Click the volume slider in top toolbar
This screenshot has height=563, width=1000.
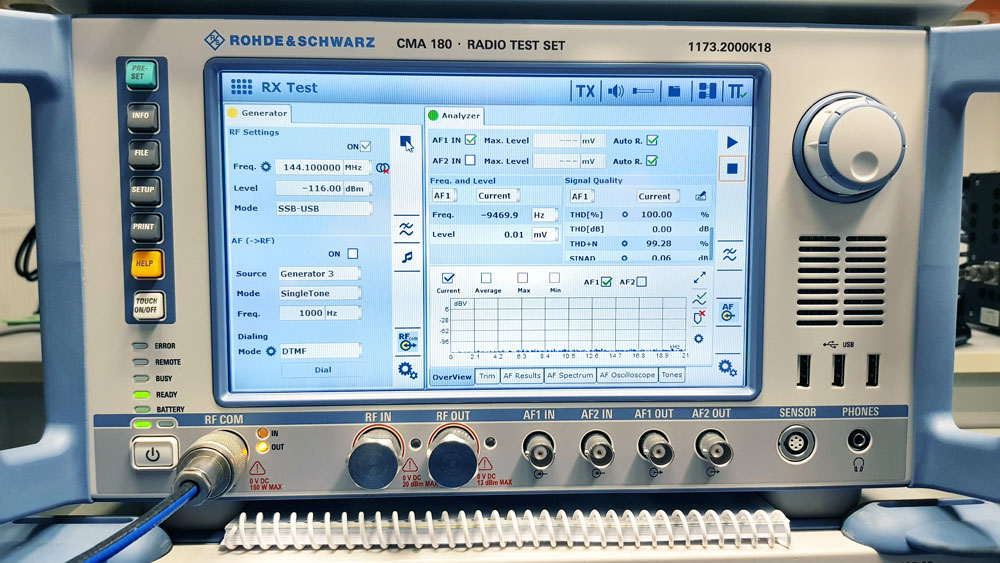pos(643,91)
